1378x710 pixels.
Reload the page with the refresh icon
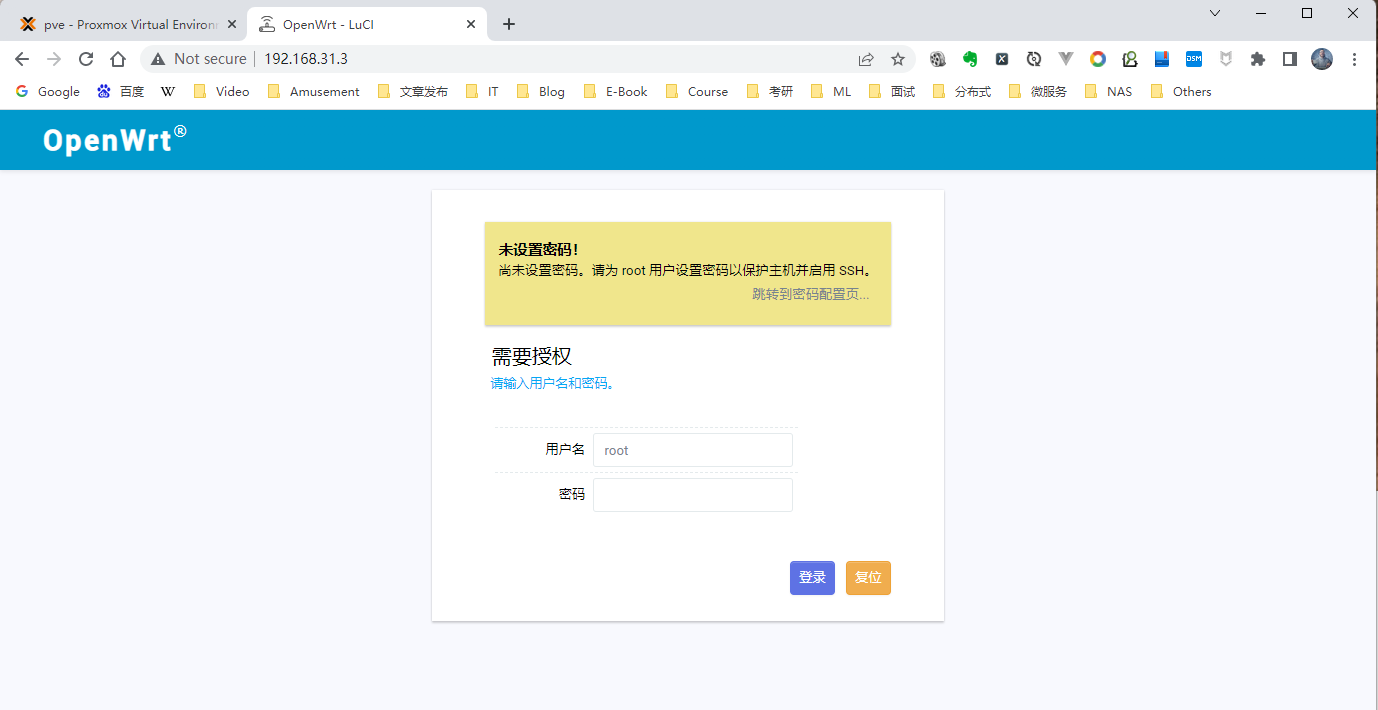point(86,59)
